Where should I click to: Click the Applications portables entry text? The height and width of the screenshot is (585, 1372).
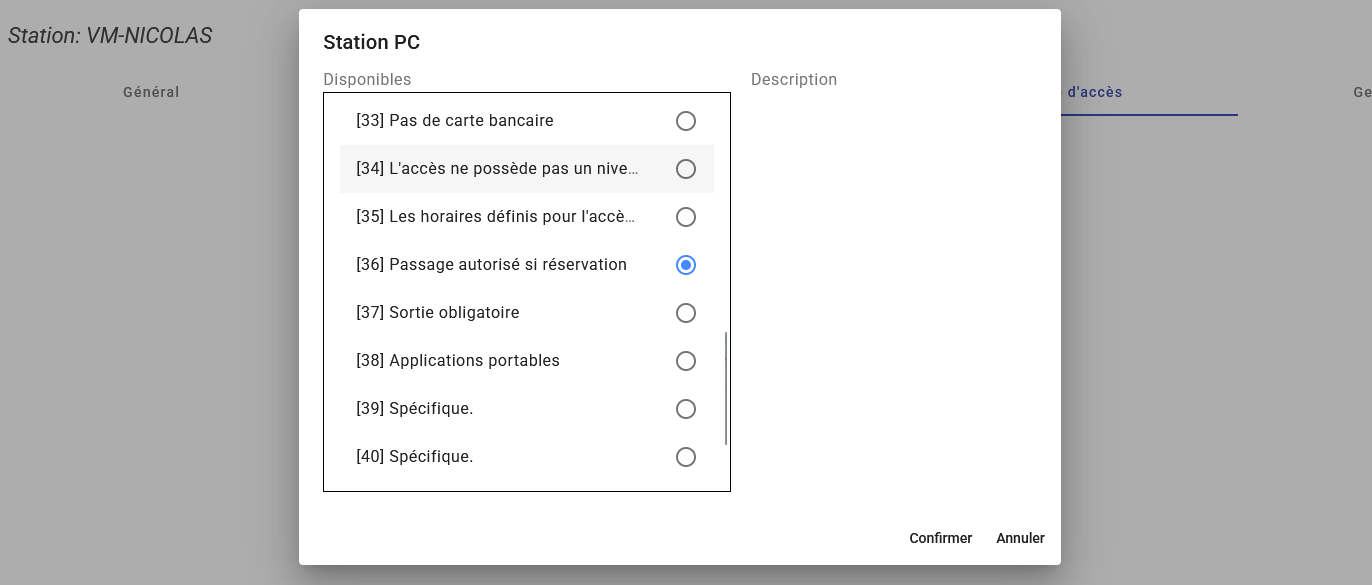point(458,361)
